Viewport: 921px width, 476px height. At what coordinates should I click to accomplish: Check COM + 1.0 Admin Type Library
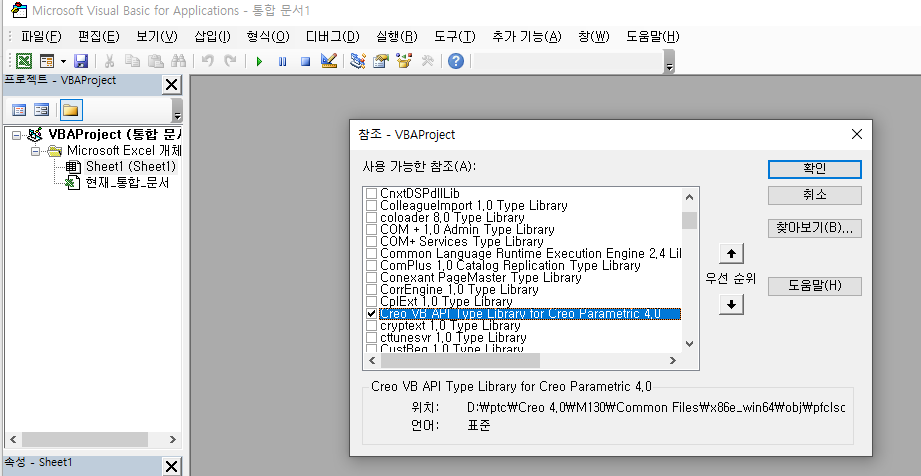tap(371, 230)
